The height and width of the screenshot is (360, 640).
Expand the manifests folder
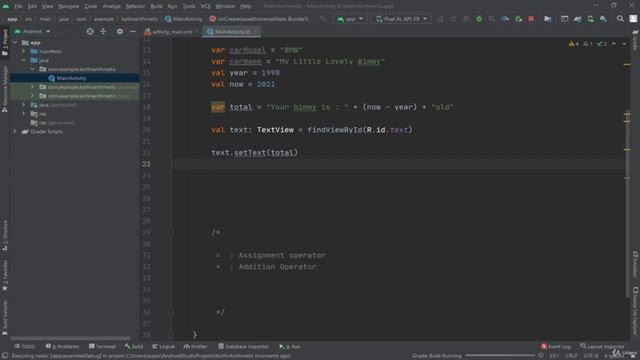click(x=24, y=51)
